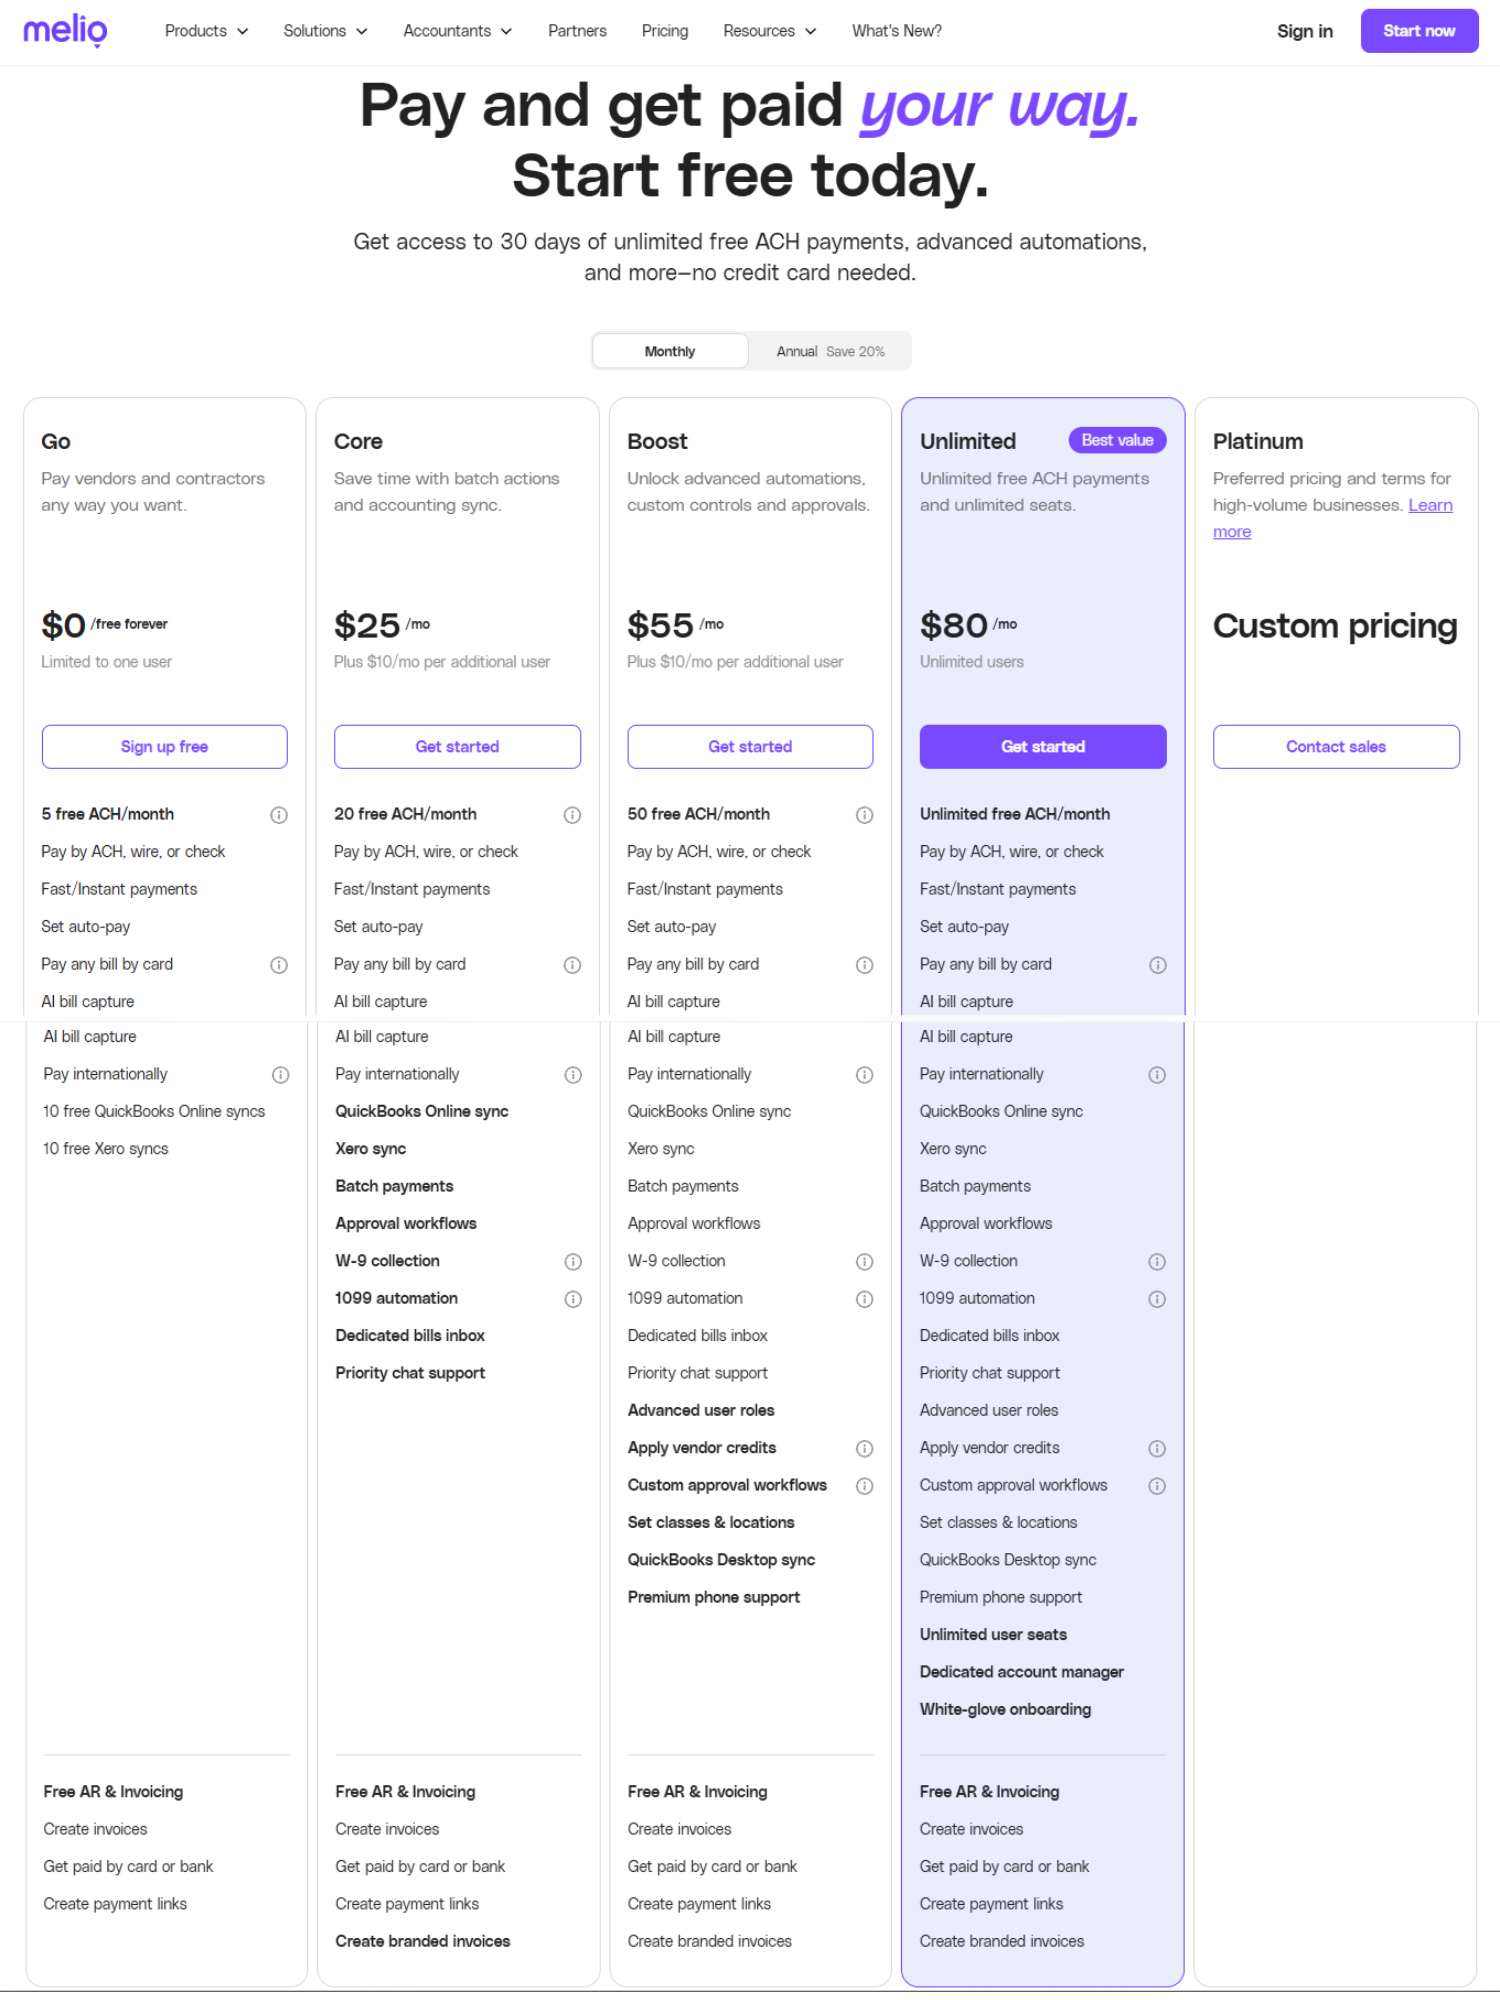Open info for Boost Pay internationally
Image resolution: width=1500 pixels, height=2000 pixels.
pyautogui.click(x=865, y=1075)
